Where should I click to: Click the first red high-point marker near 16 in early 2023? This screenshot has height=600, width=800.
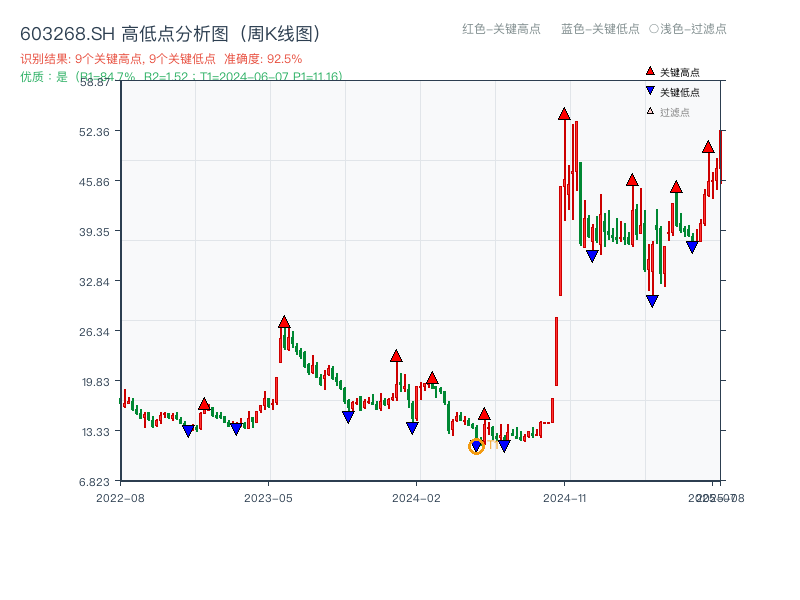(x=204, y=405)
